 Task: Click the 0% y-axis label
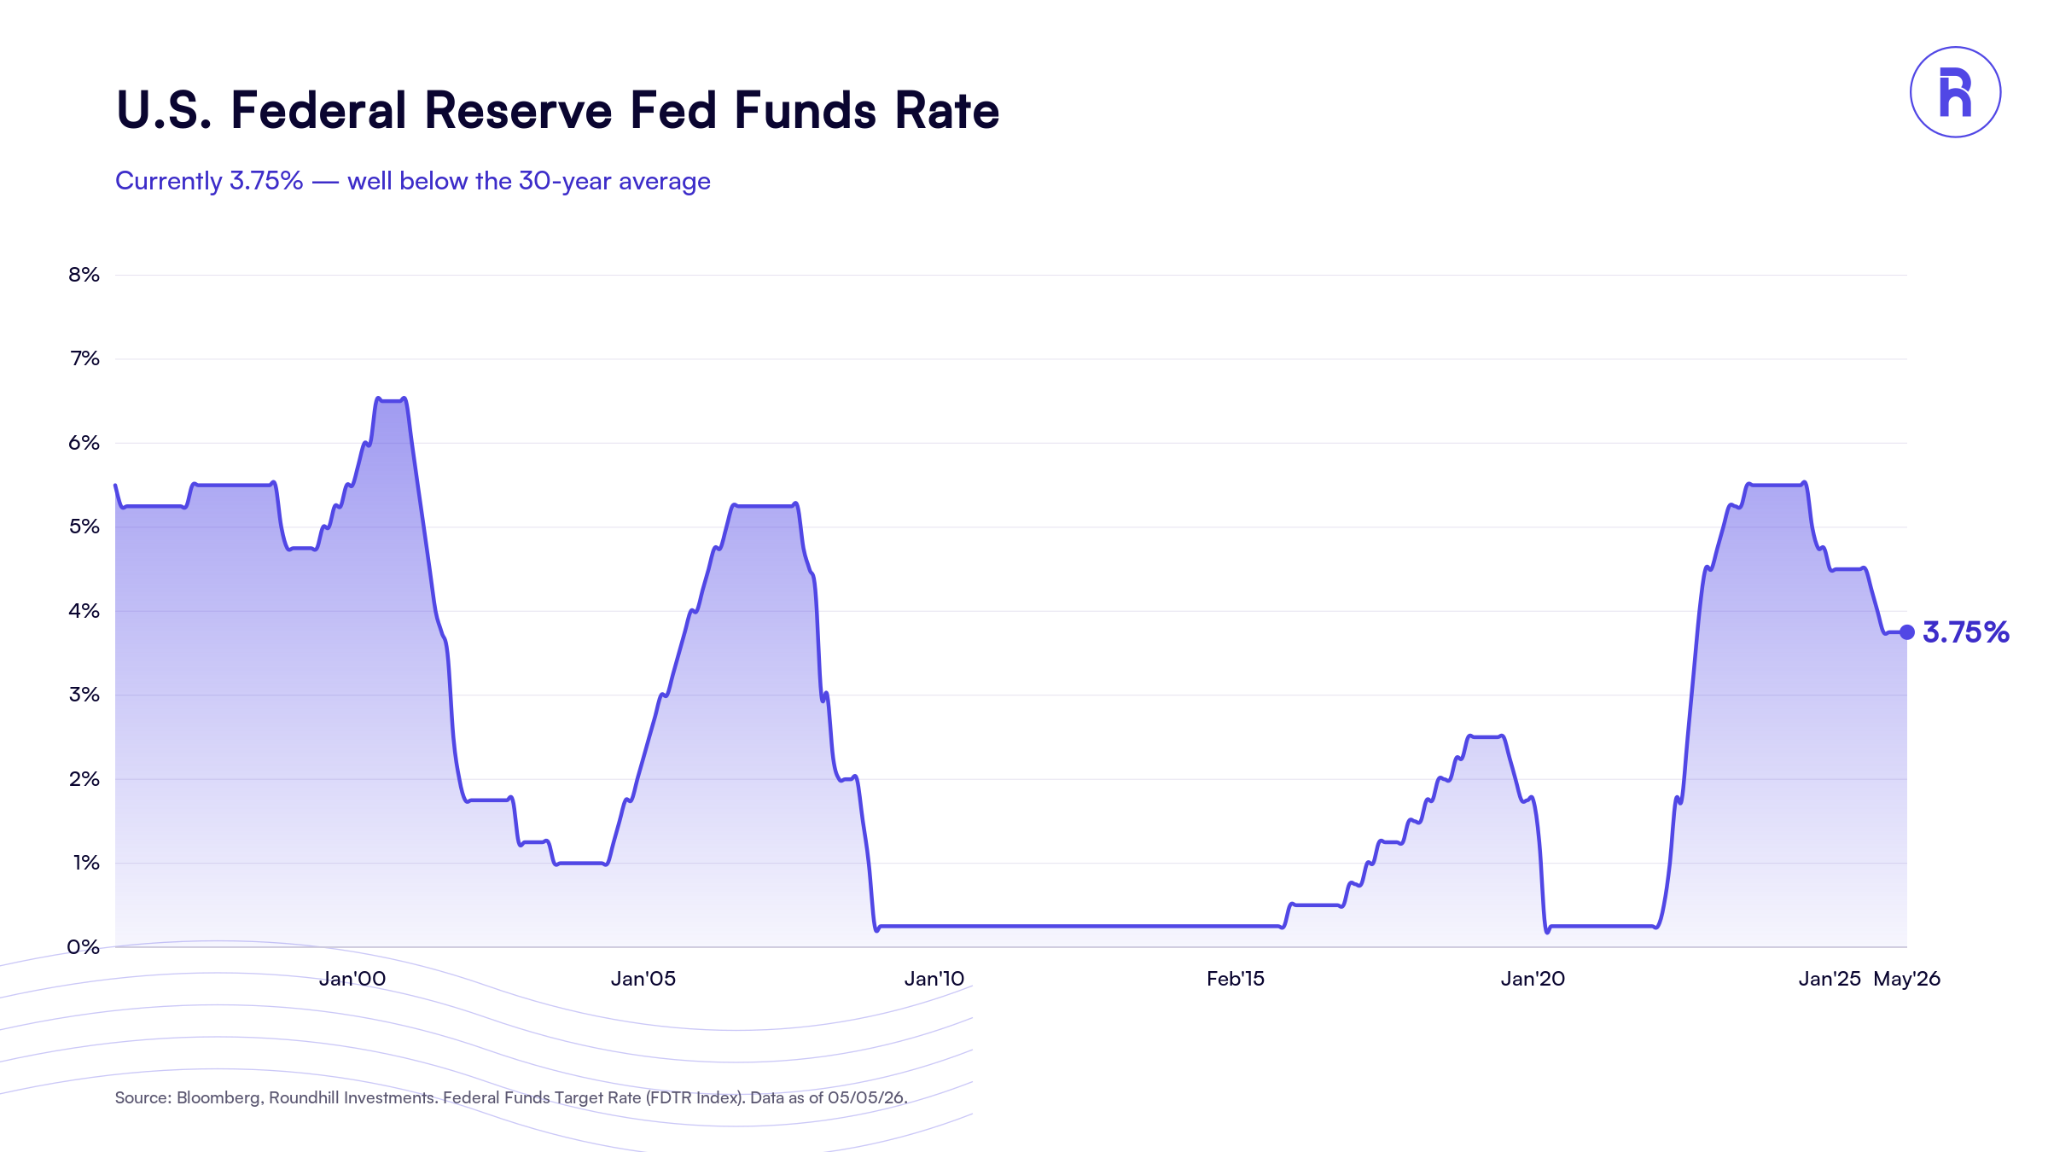click(x=84, y=947)
